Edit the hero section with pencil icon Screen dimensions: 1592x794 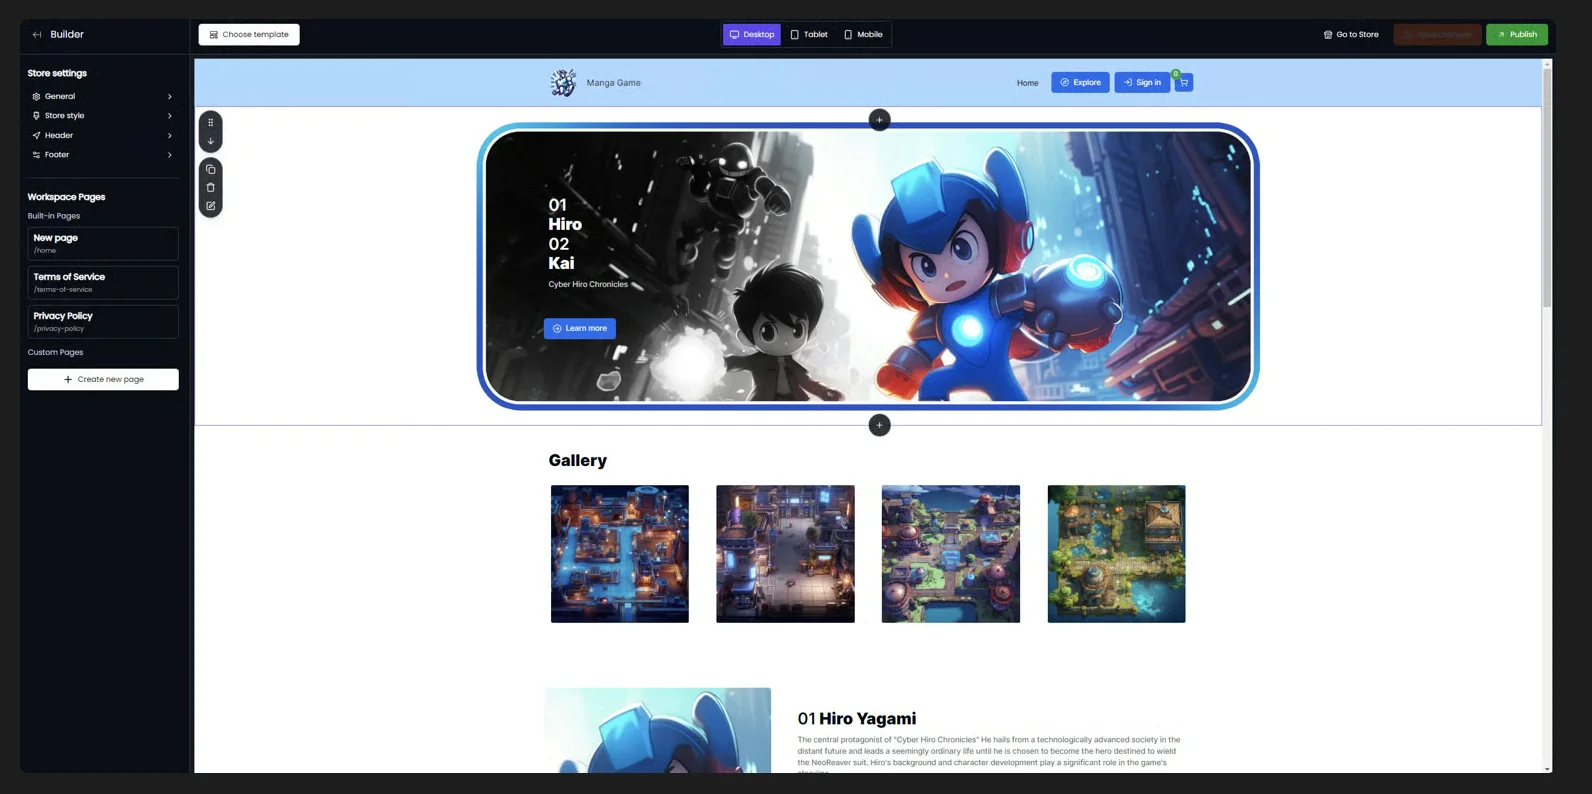pyautogui.click(x=211, y=206)
